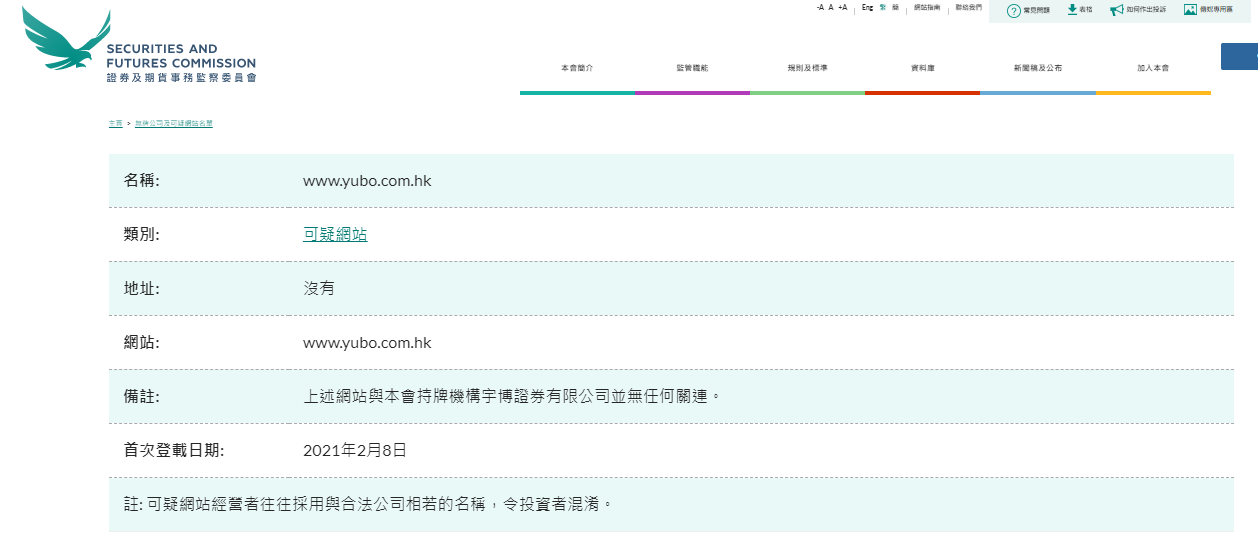Open 資料庫 menu item
The width and height of the screenshot is (1258, 557).
(922, 68)
